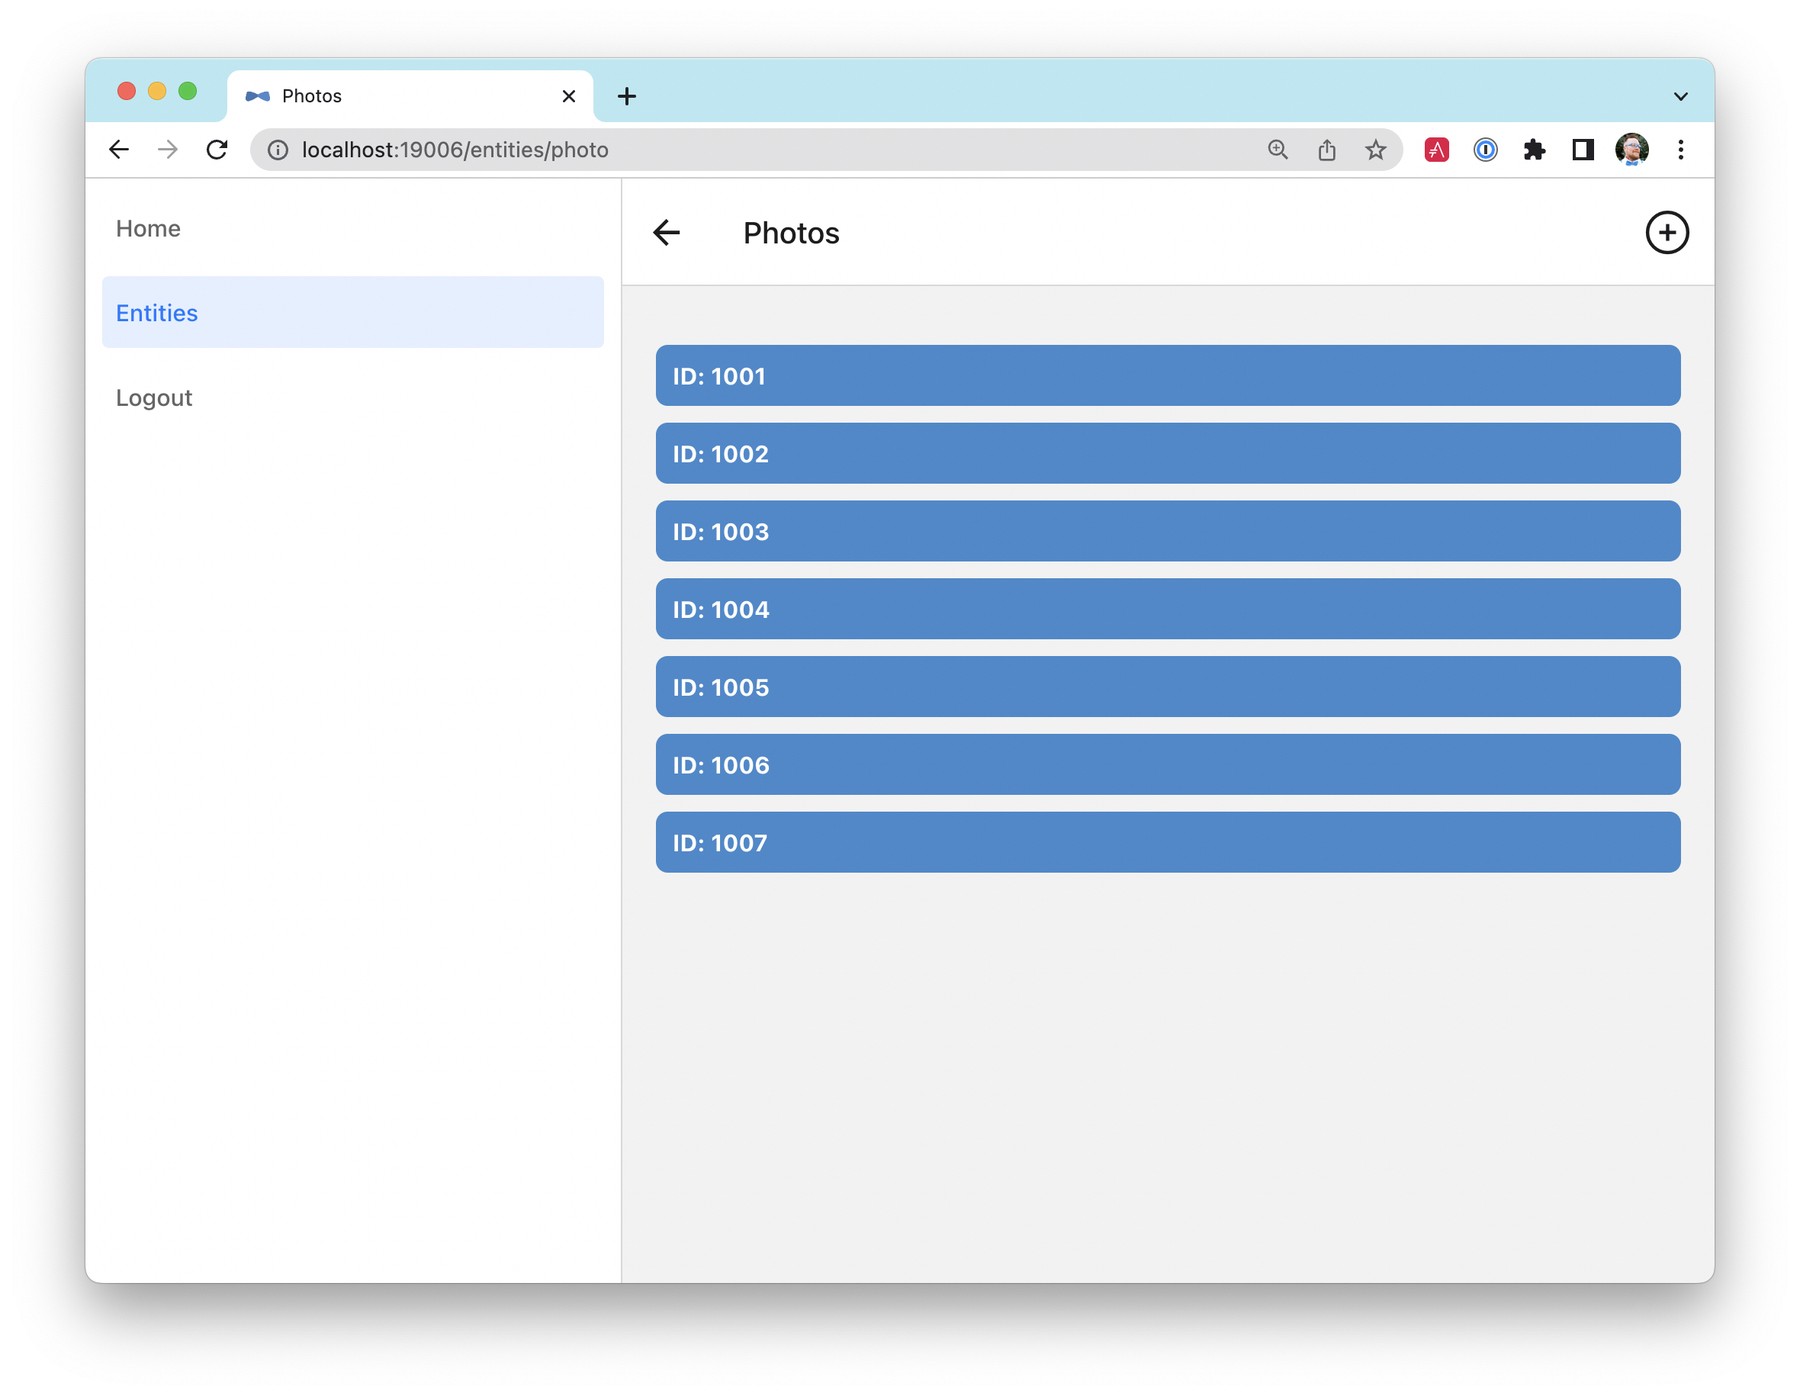Open the Chrome three-dot menu
Viewport: 1800px width, 1396px height.
pyautogui.click(x=1680, y=150)
